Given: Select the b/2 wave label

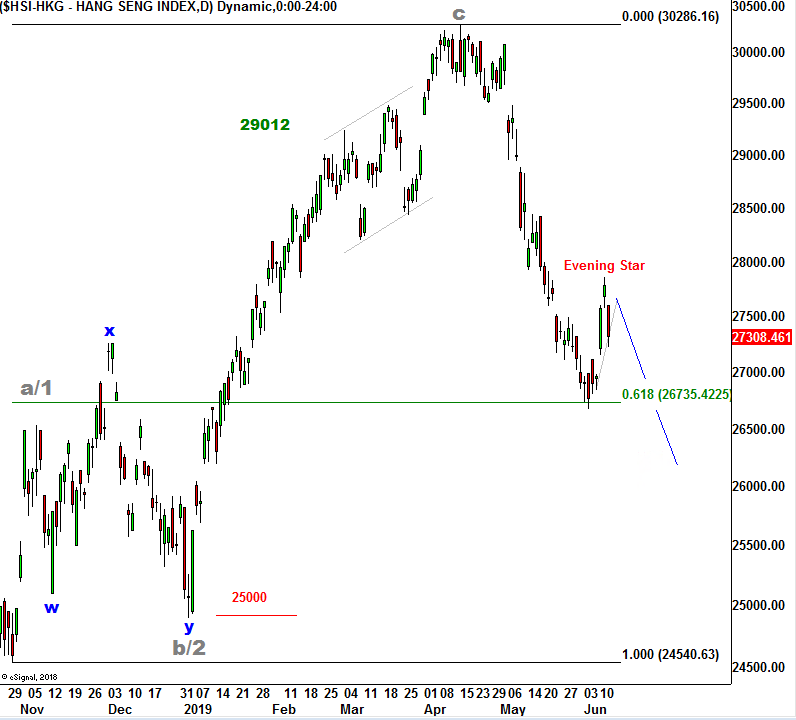Looking at the screenshot, I should pyautogui.click(x=189, y=647).
